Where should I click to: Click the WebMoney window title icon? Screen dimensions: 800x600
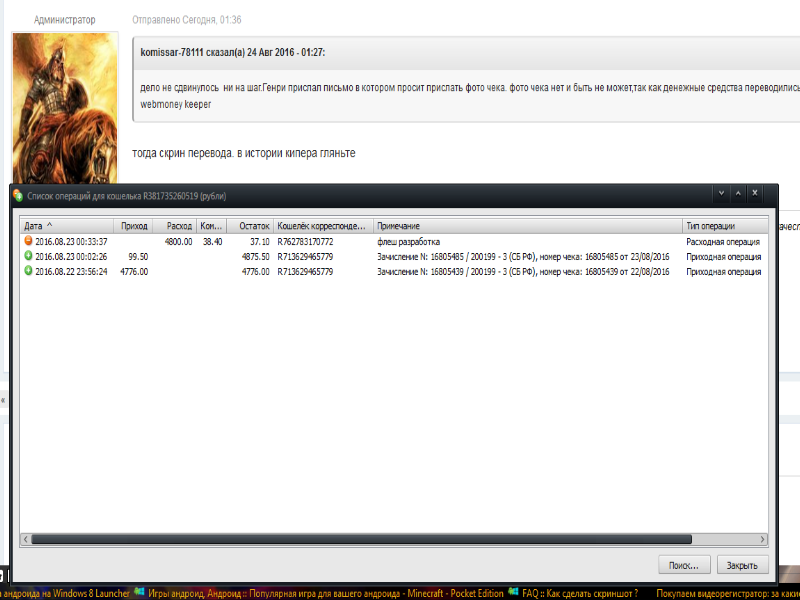(18, 194)
